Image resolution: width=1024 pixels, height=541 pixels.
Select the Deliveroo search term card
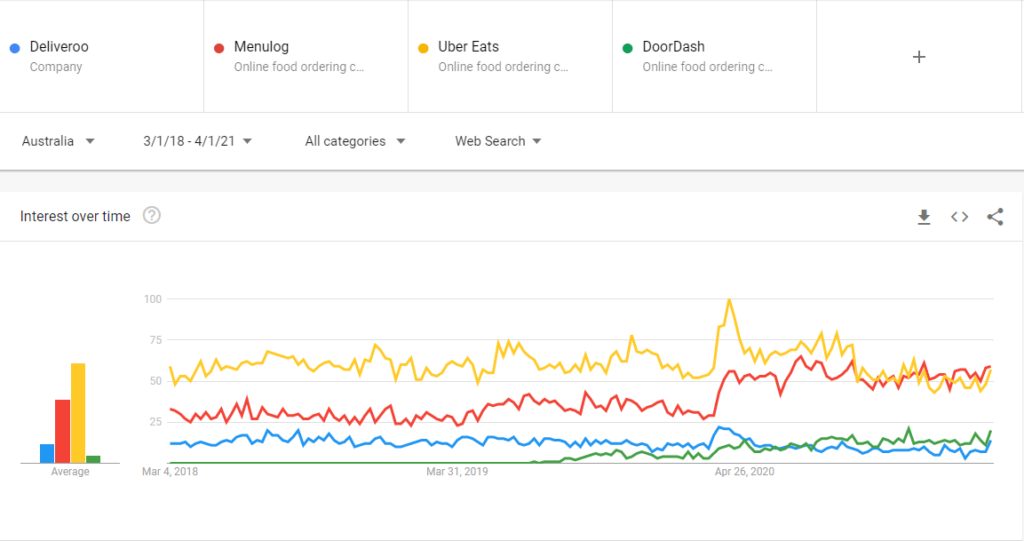pyautogui.click(x=102, y=56)
